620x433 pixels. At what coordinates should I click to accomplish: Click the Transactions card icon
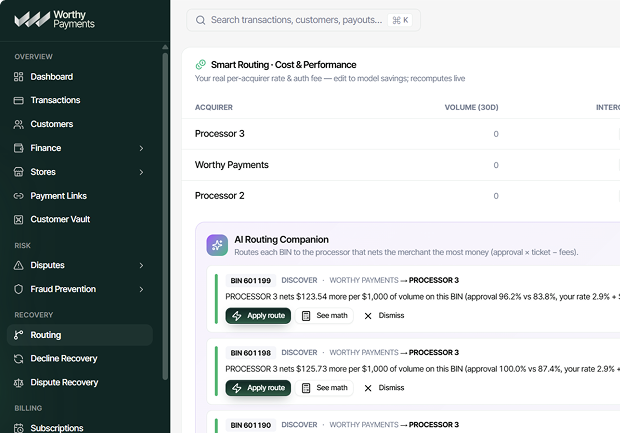click(x=19, y=100)
